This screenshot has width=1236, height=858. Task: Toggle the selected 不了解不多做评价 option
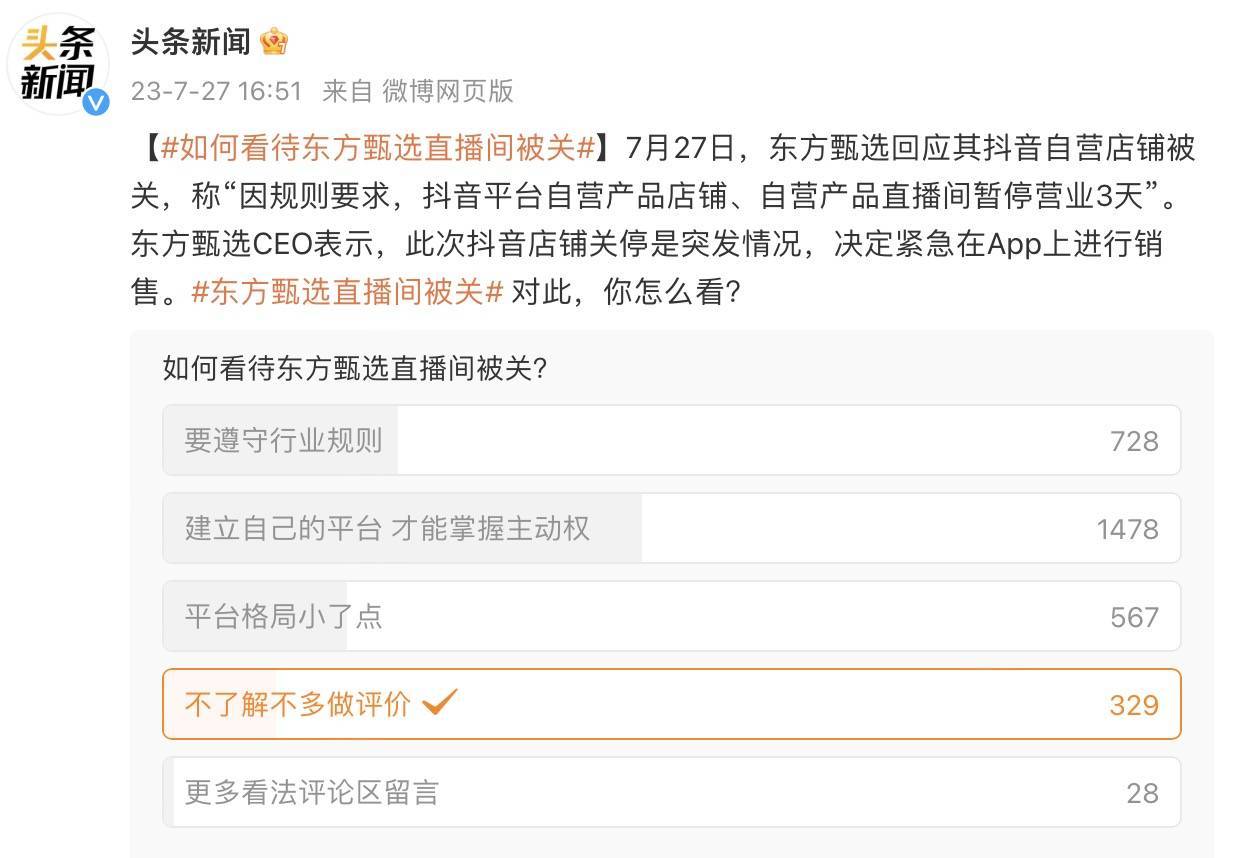(297, 704)
